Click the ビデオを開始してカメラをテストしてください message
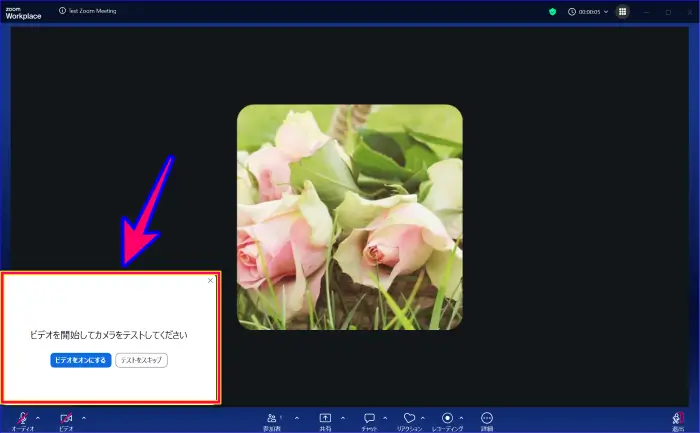 point(109,335)
